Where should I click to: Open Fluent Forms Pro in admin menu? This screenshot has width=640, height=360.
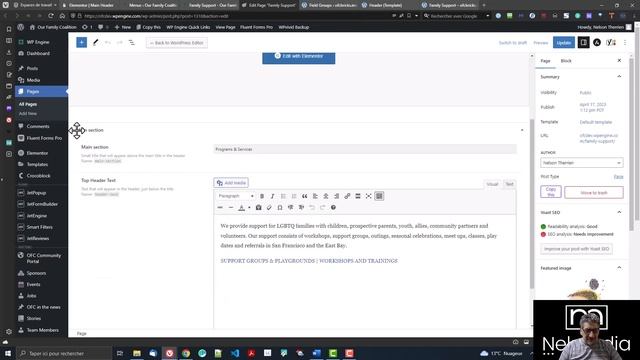coord(44,138)
